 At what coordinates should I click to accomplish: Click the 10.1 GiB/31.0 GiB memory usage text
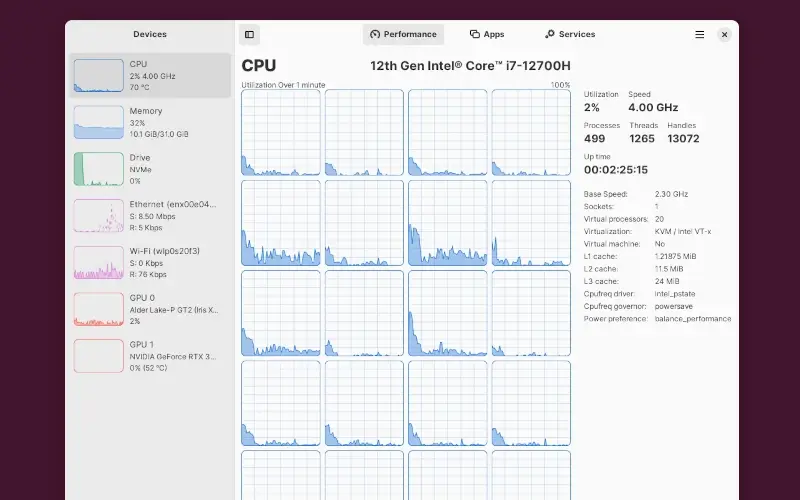[x=159, y=134]
